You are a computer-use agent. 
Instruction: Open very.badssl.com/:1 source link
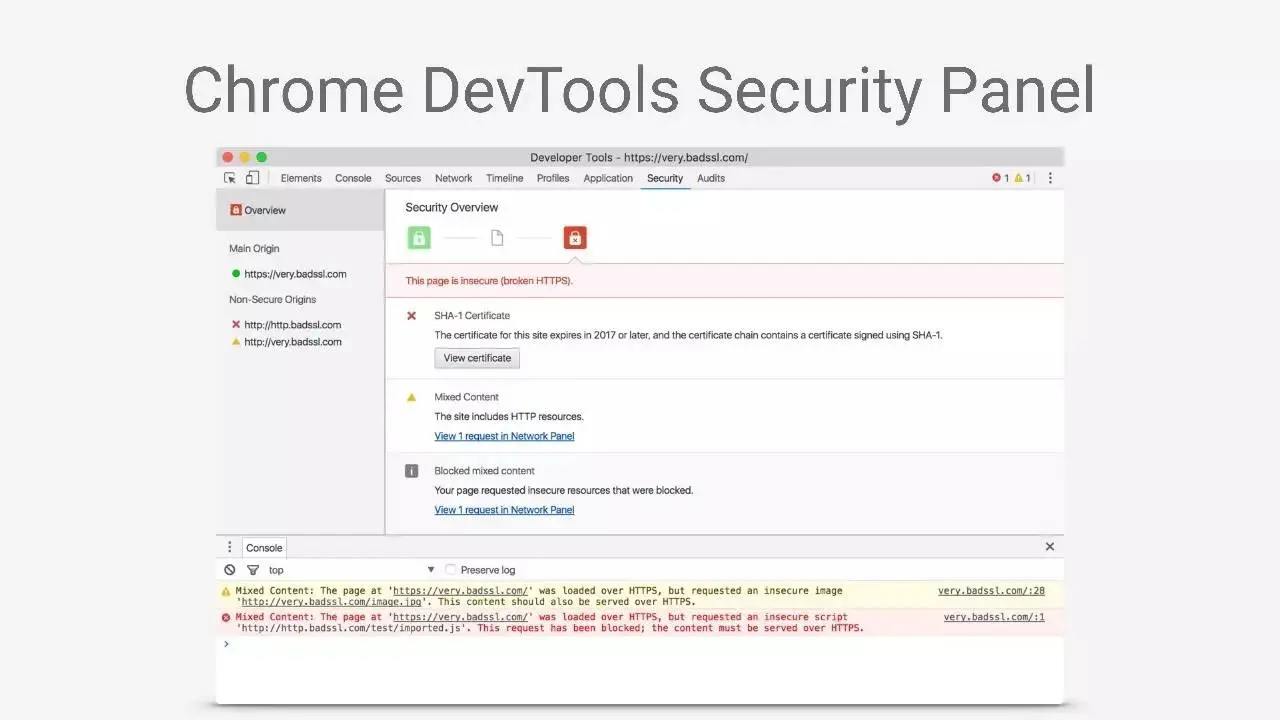[x=994, y=617]
